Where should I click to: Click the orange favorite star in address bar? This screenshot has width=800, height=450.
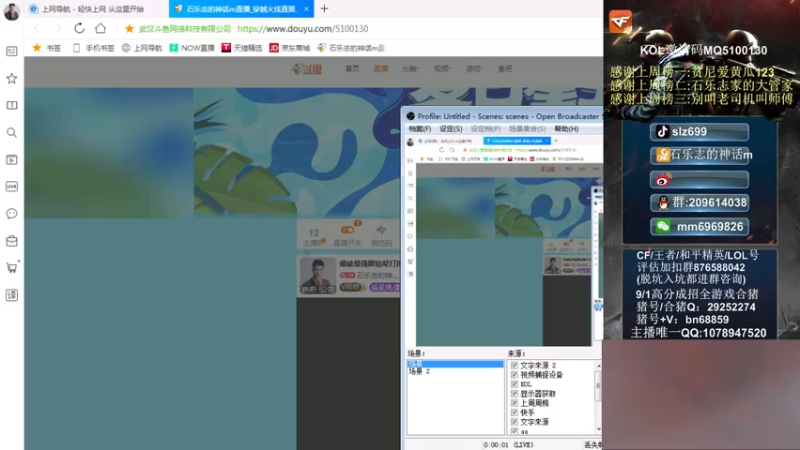click(x=130, y=29)
